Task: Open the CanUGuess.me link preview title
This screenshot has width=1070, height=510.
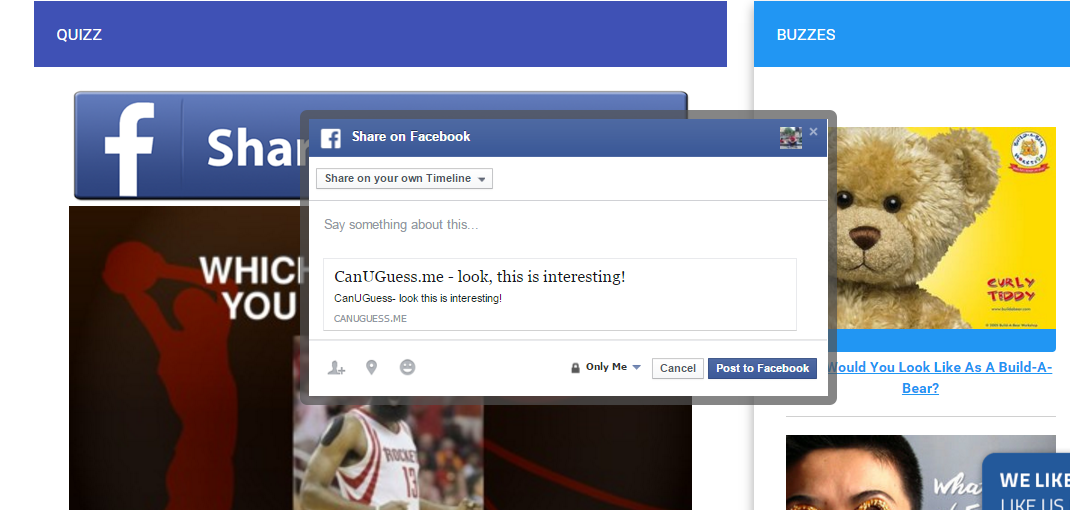Action: [479, 277]
